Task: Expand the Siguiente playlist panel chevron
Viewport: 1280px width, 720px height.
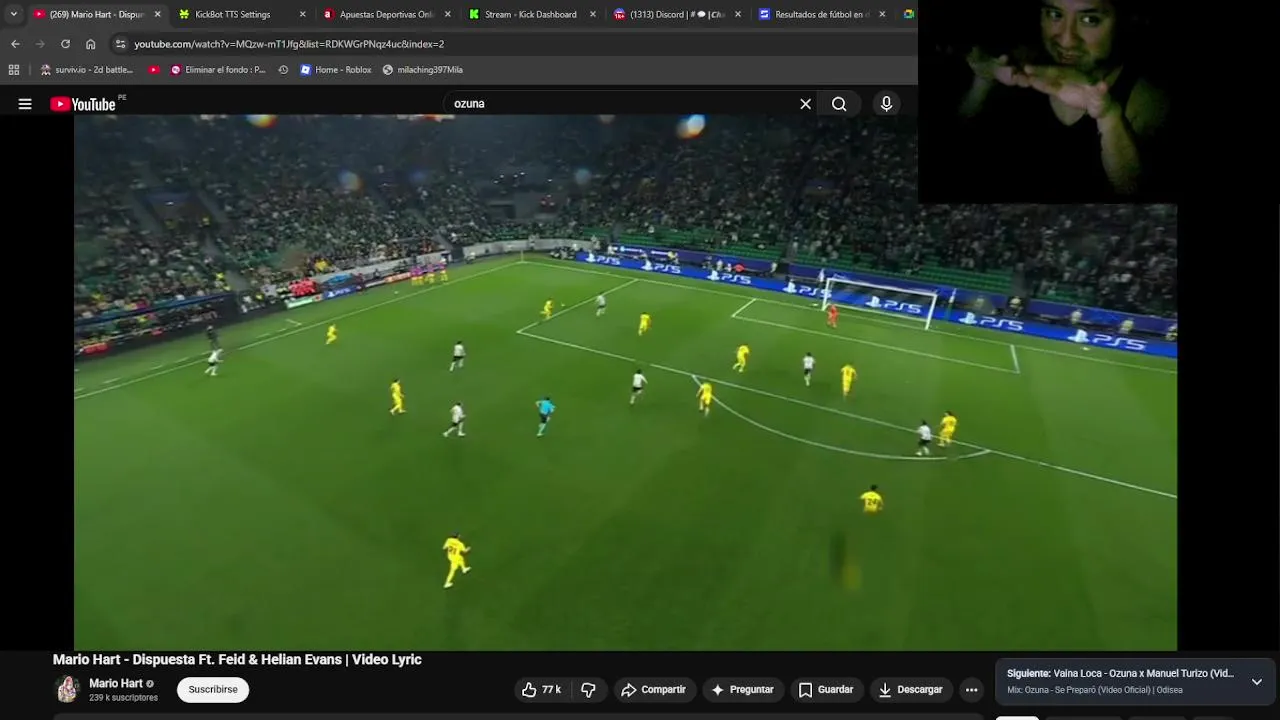Action: point(1257,682)
